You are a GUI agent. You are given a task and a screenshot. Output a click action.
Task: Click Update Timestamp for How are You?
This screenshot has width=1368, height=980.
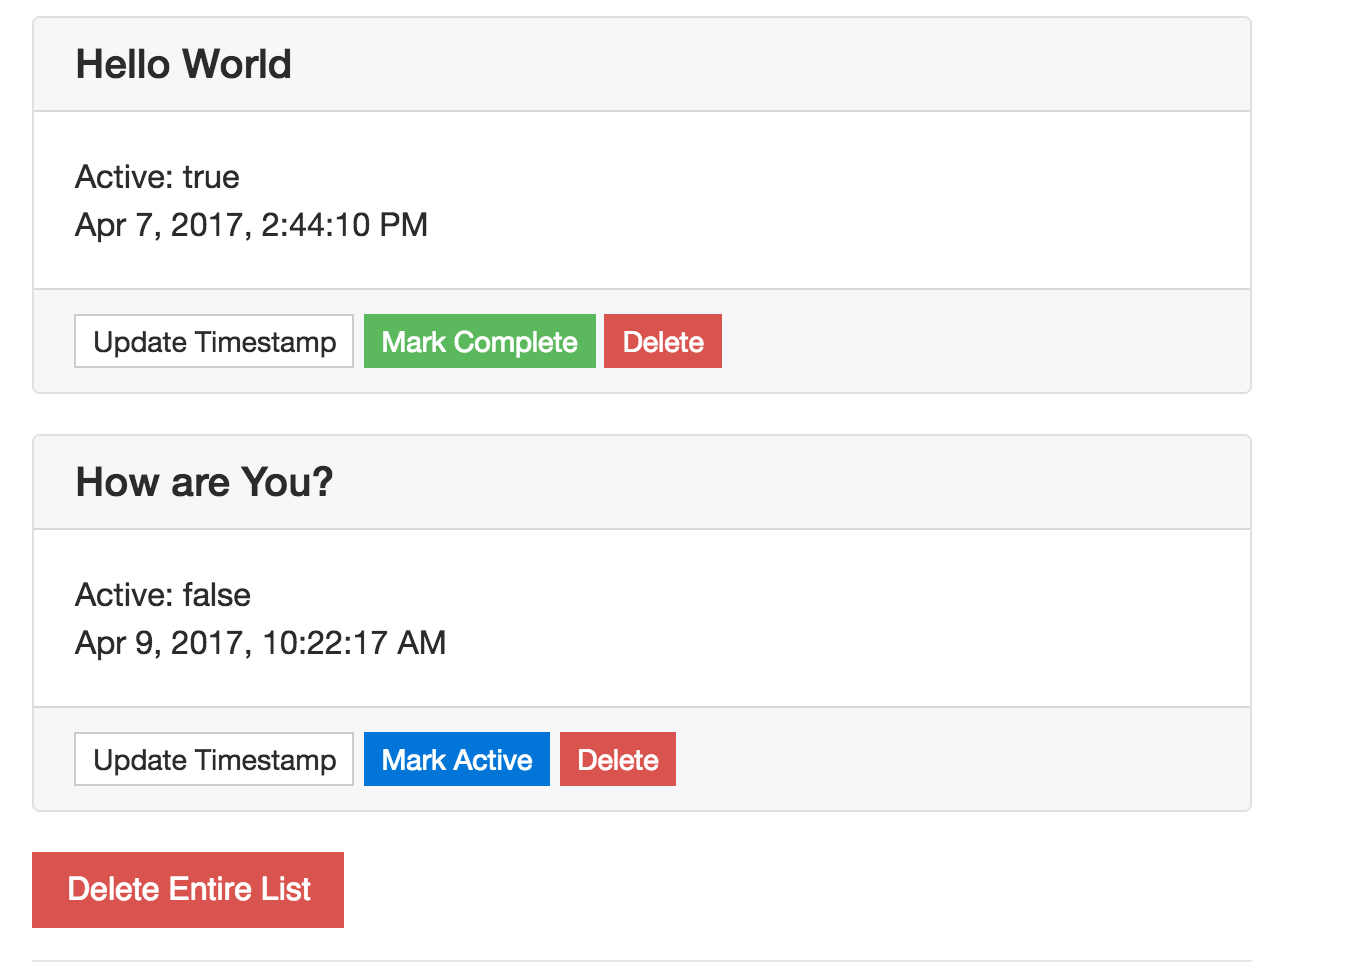pyautogui.click(x=213, y=759)
